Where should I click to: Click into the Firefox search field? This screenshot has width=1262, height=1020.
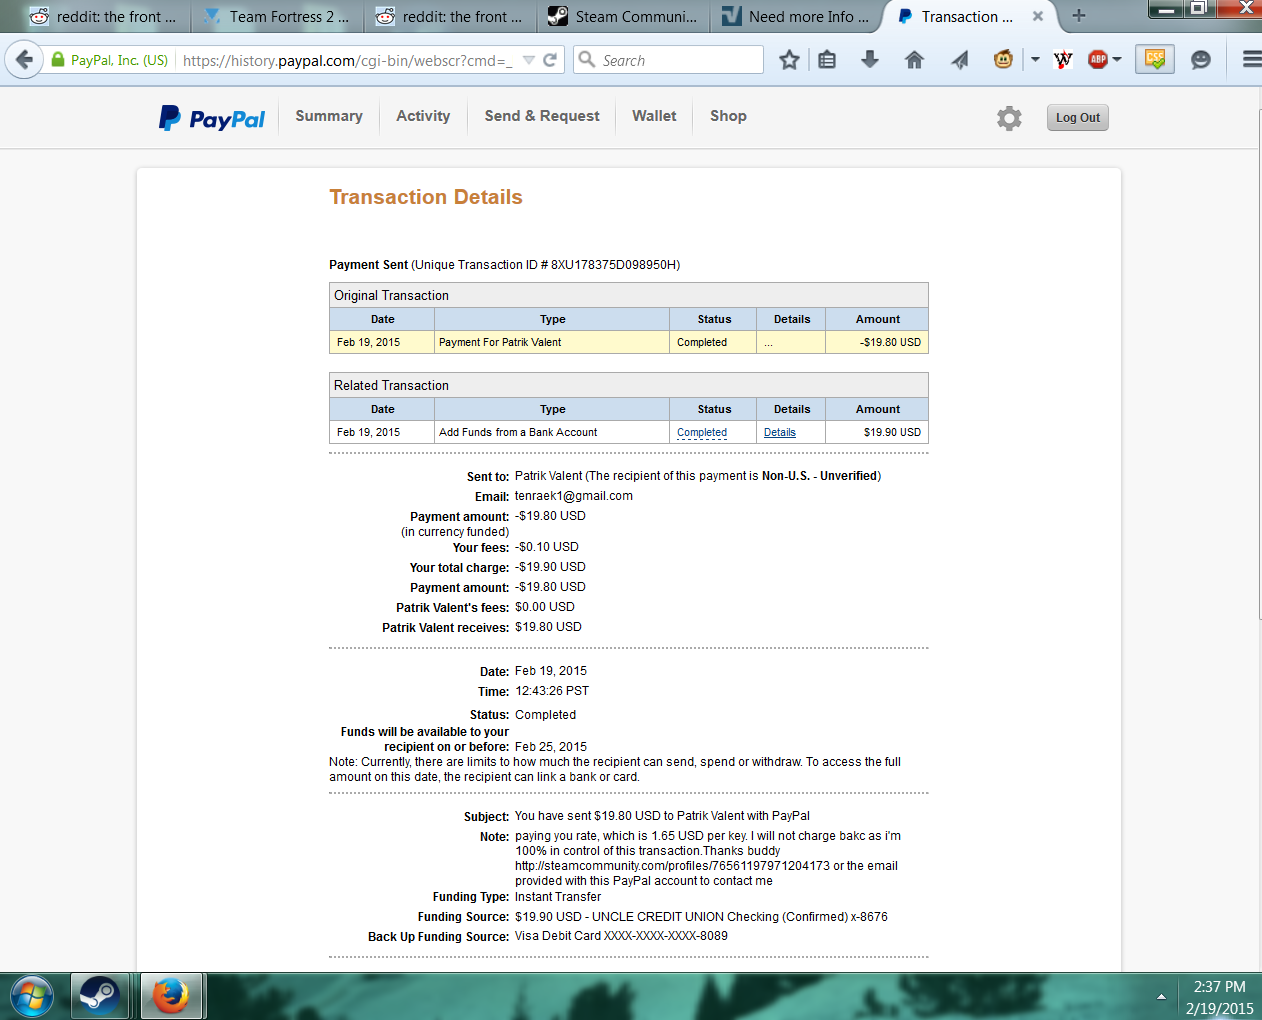pos(678,60)
